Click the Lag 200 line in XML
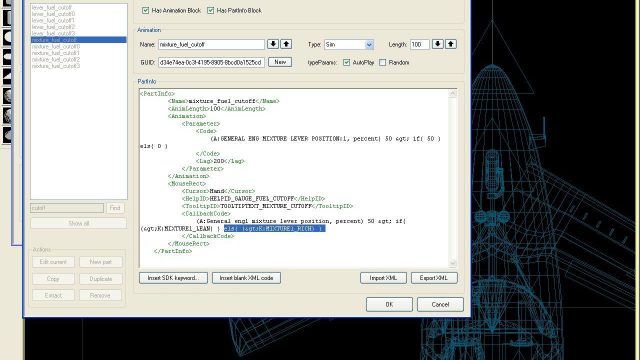Viewport: 640px width, 360px height. pyautogui.click(x=220, y=161)
